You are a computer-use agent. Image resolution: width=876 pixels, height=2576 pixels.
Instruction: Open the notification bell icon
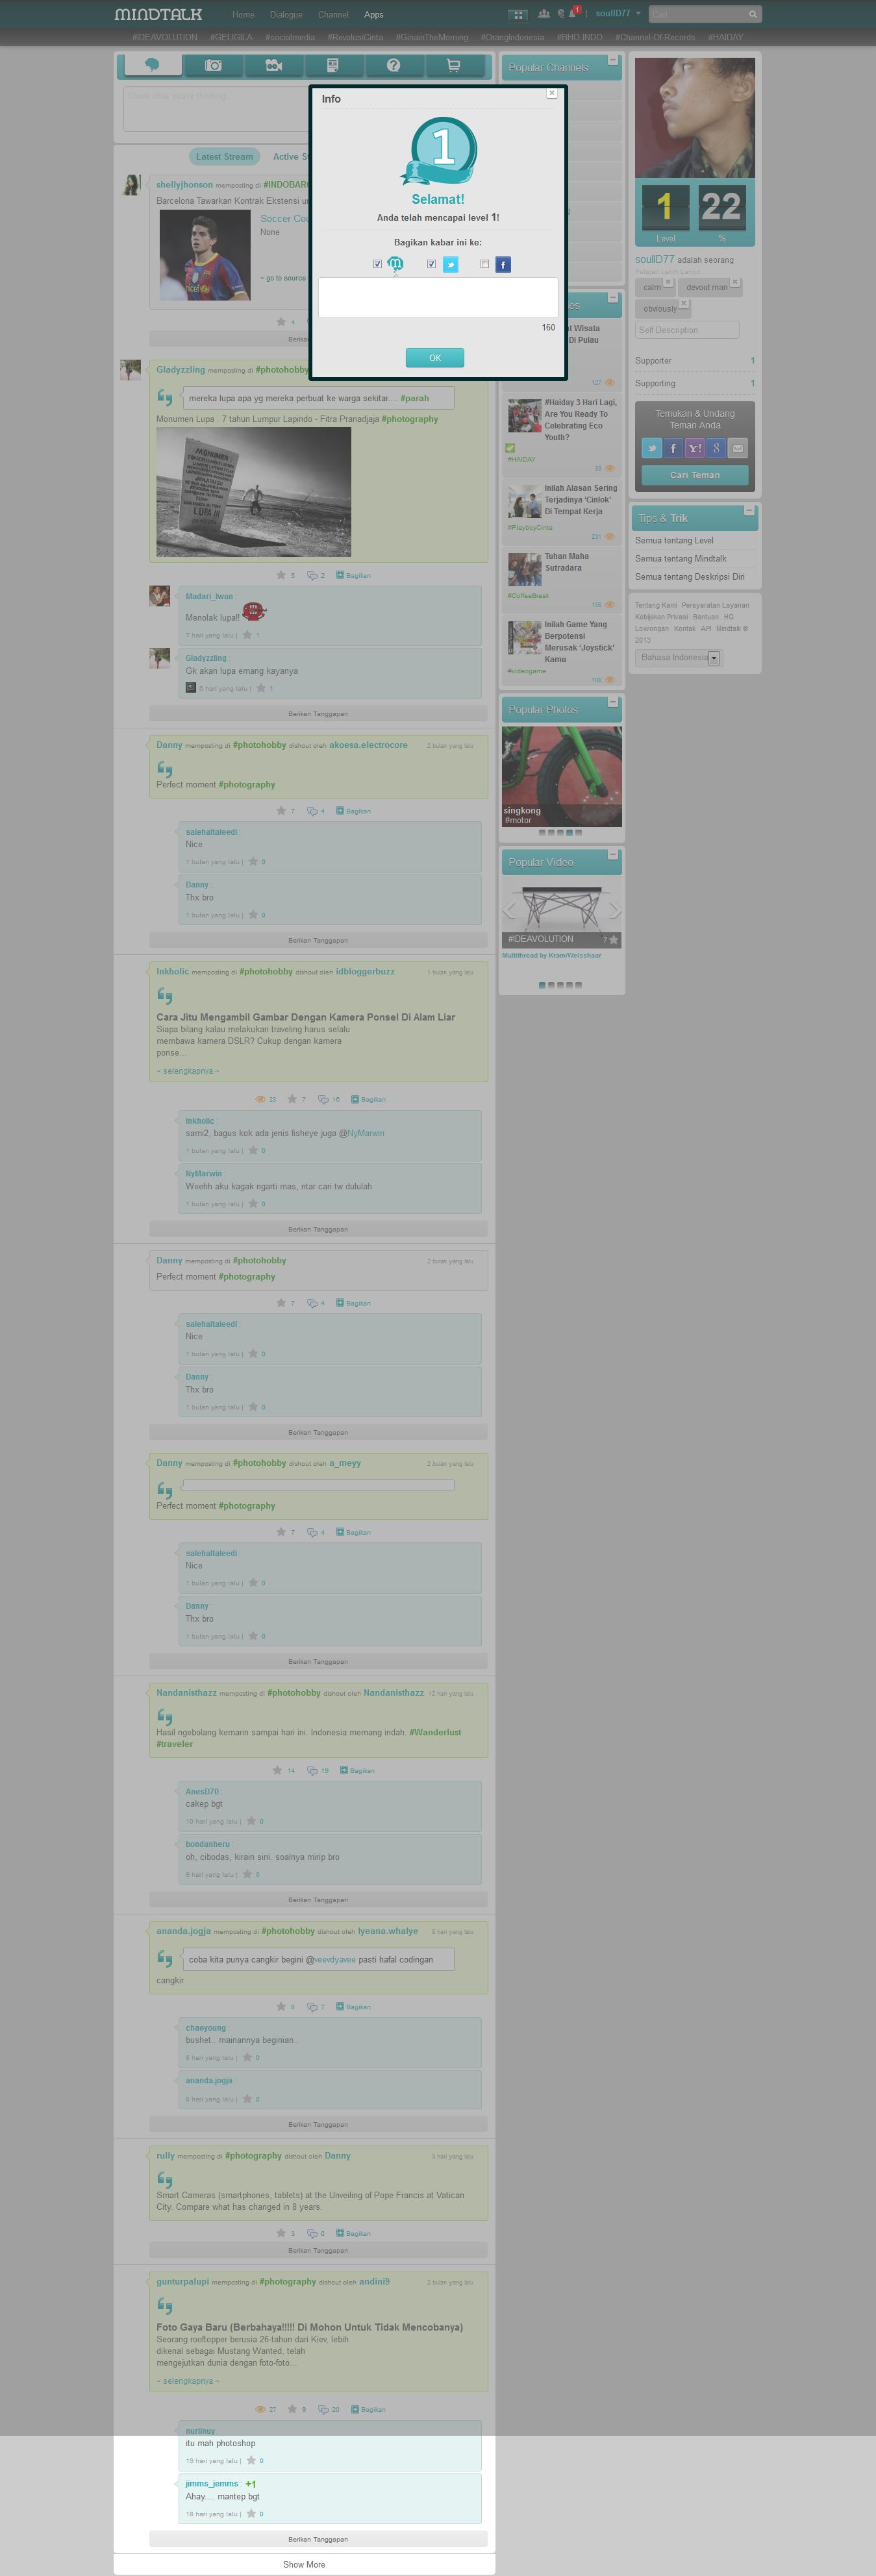tap(572, 14)
